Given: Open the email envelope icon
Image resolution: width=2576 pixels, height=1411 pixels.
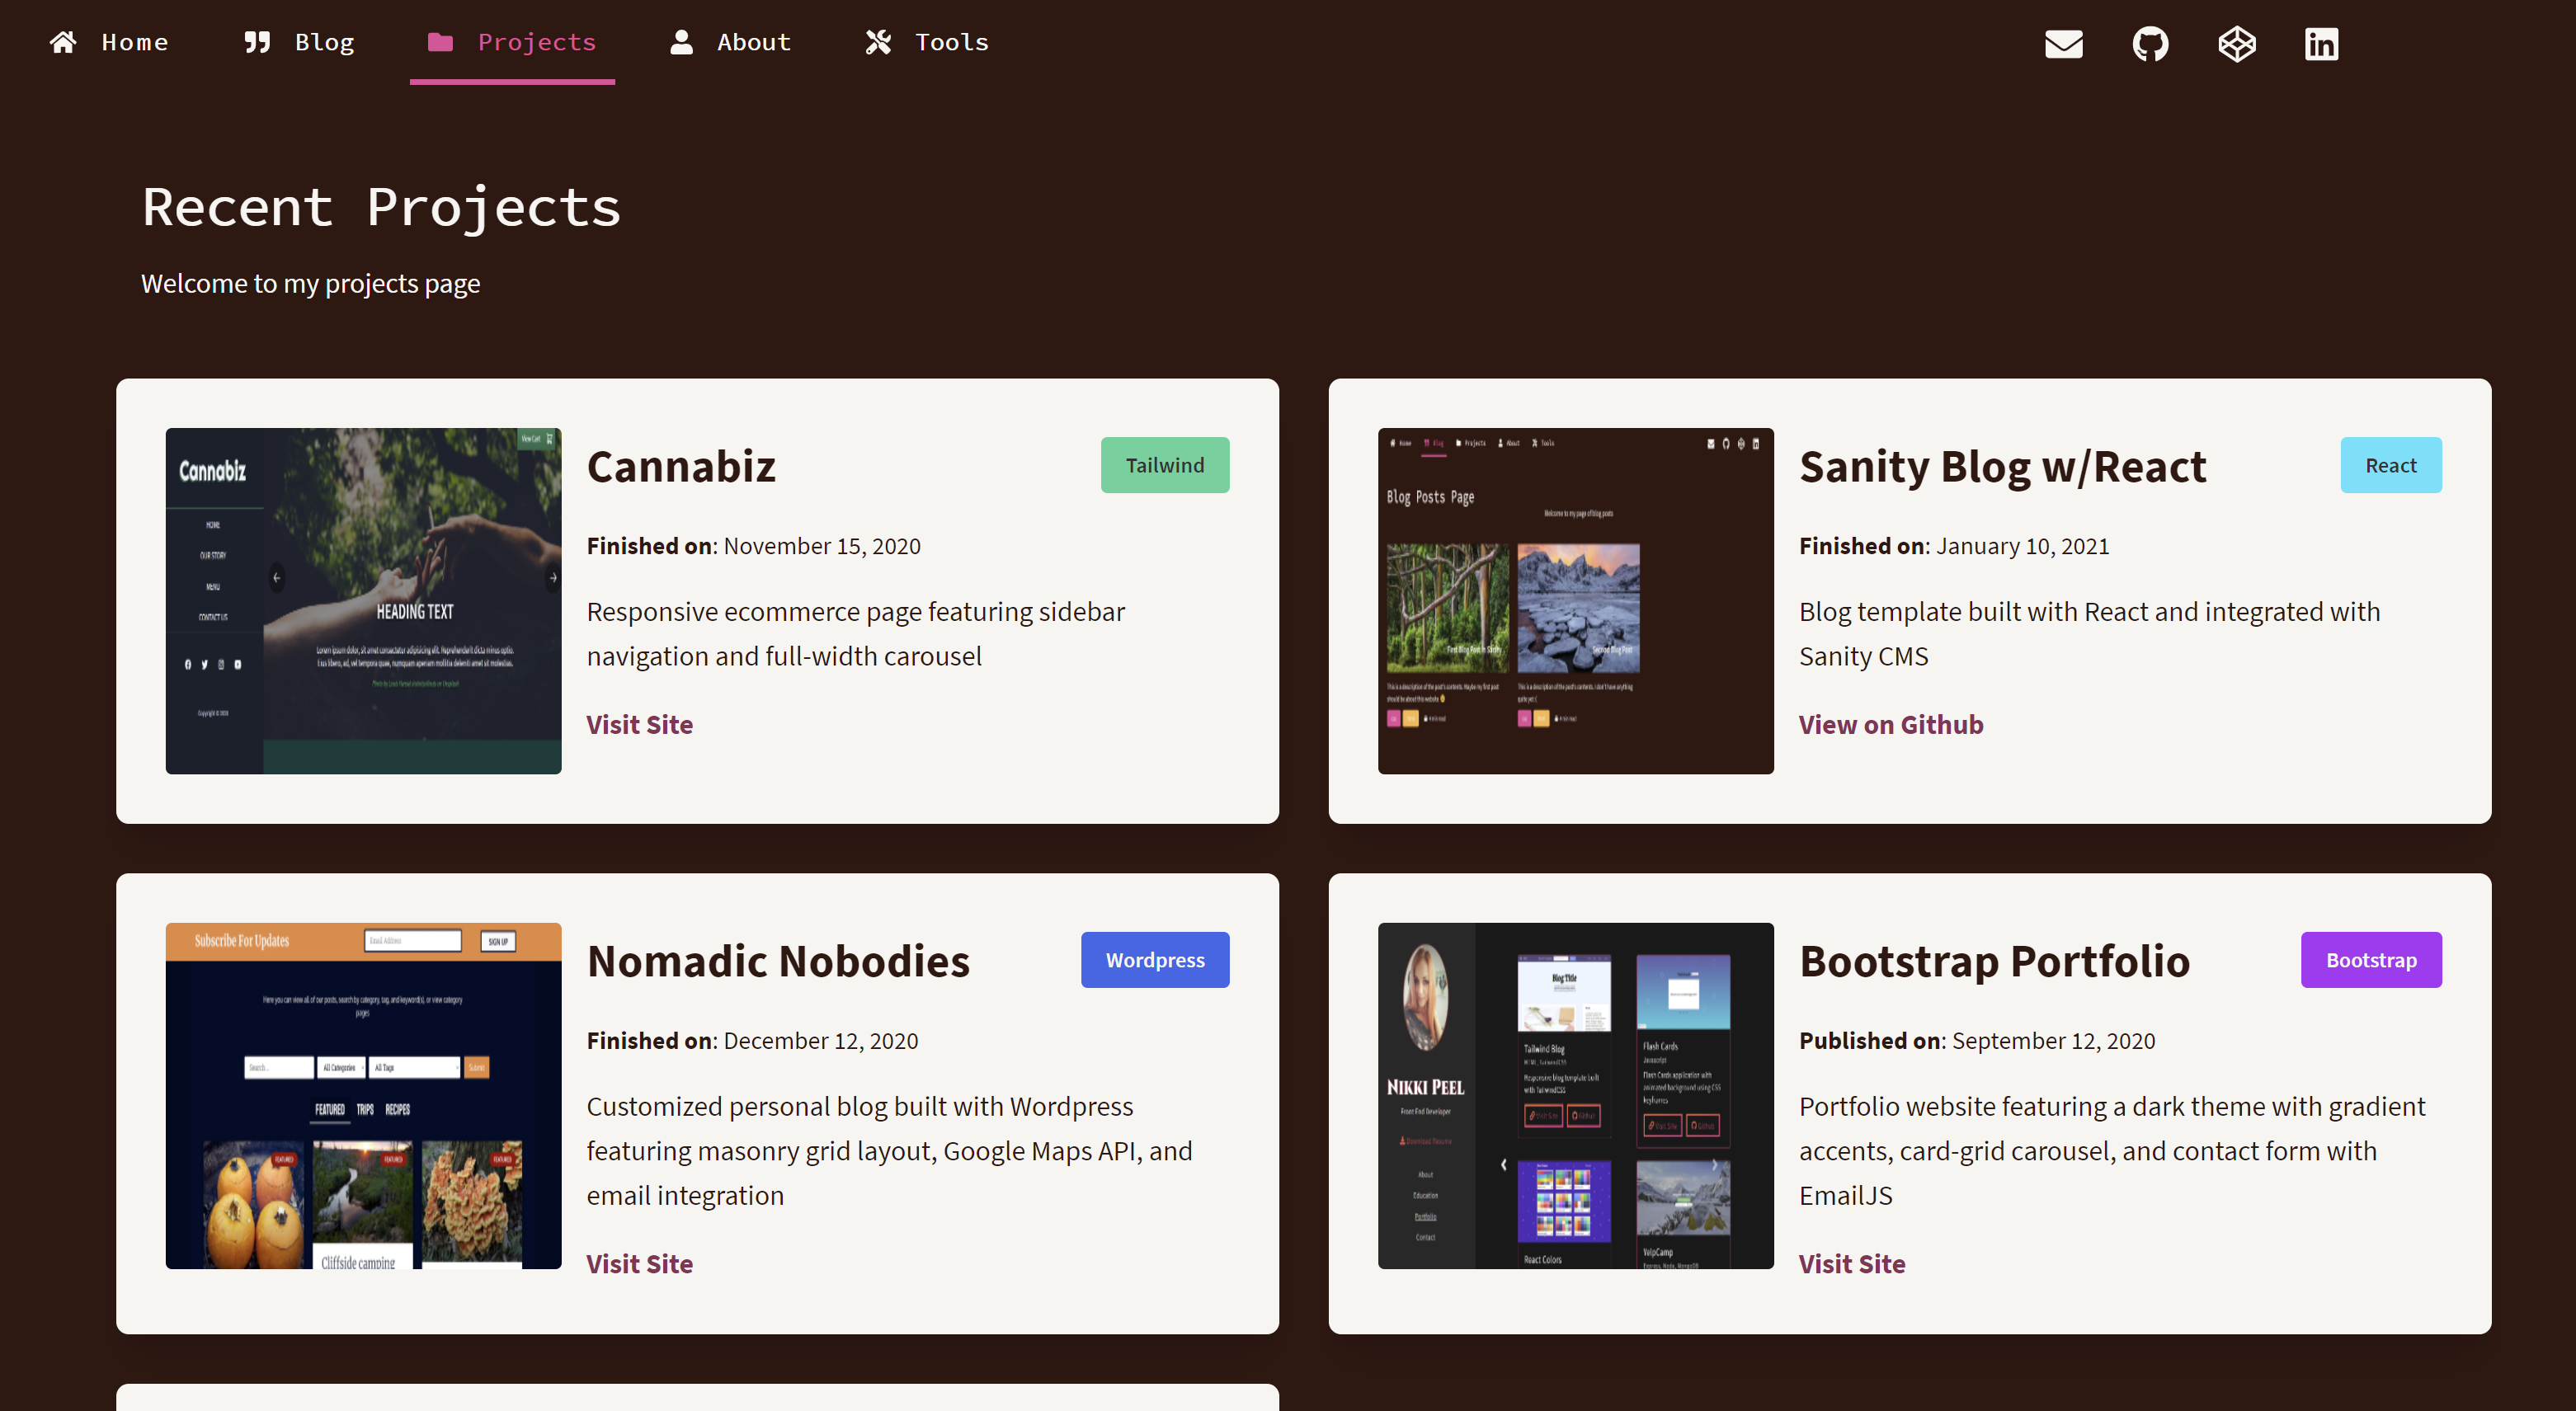Looking at the screenshot, I should pyautogui.click(x=2063, y=44).
